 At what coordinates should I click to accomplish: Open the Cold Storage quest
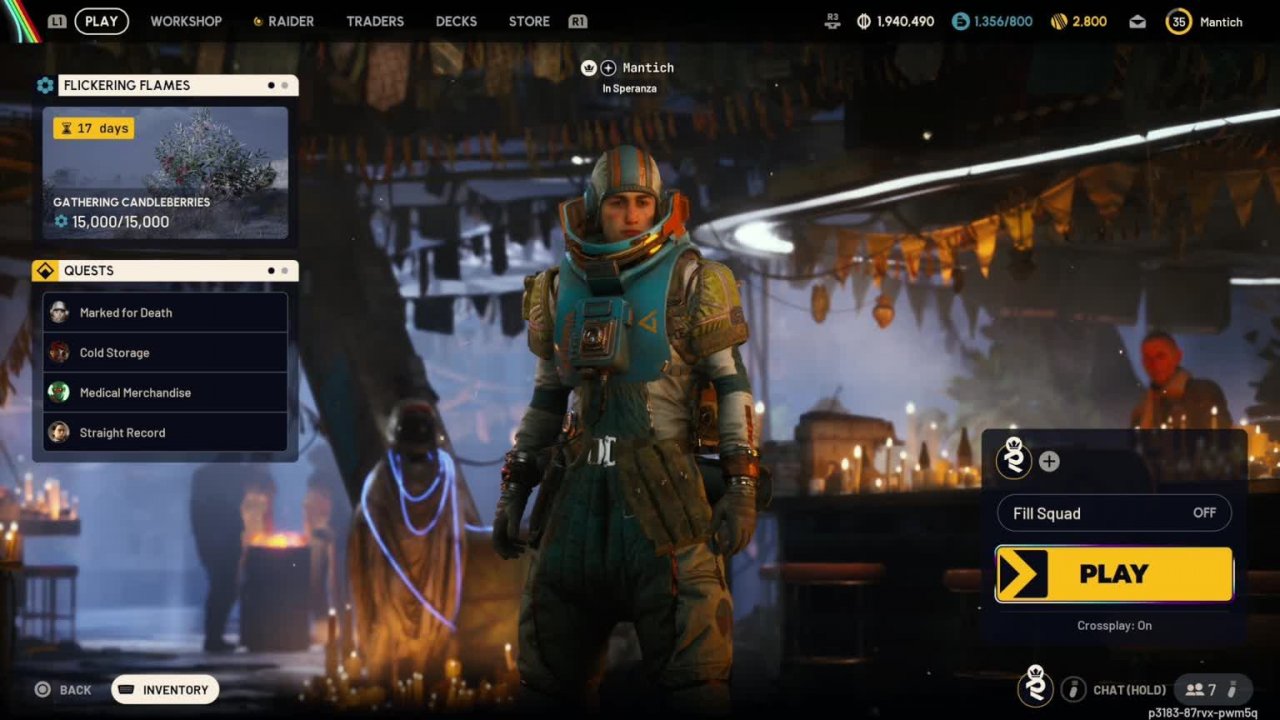coord(165,352)
